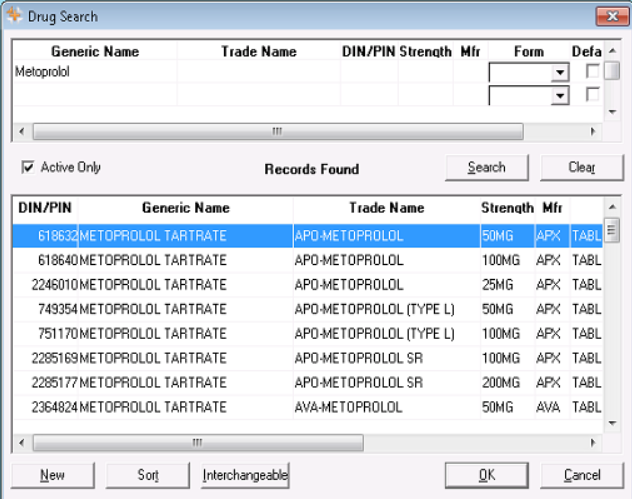Close the Drug Search dialog

(612, 16)
